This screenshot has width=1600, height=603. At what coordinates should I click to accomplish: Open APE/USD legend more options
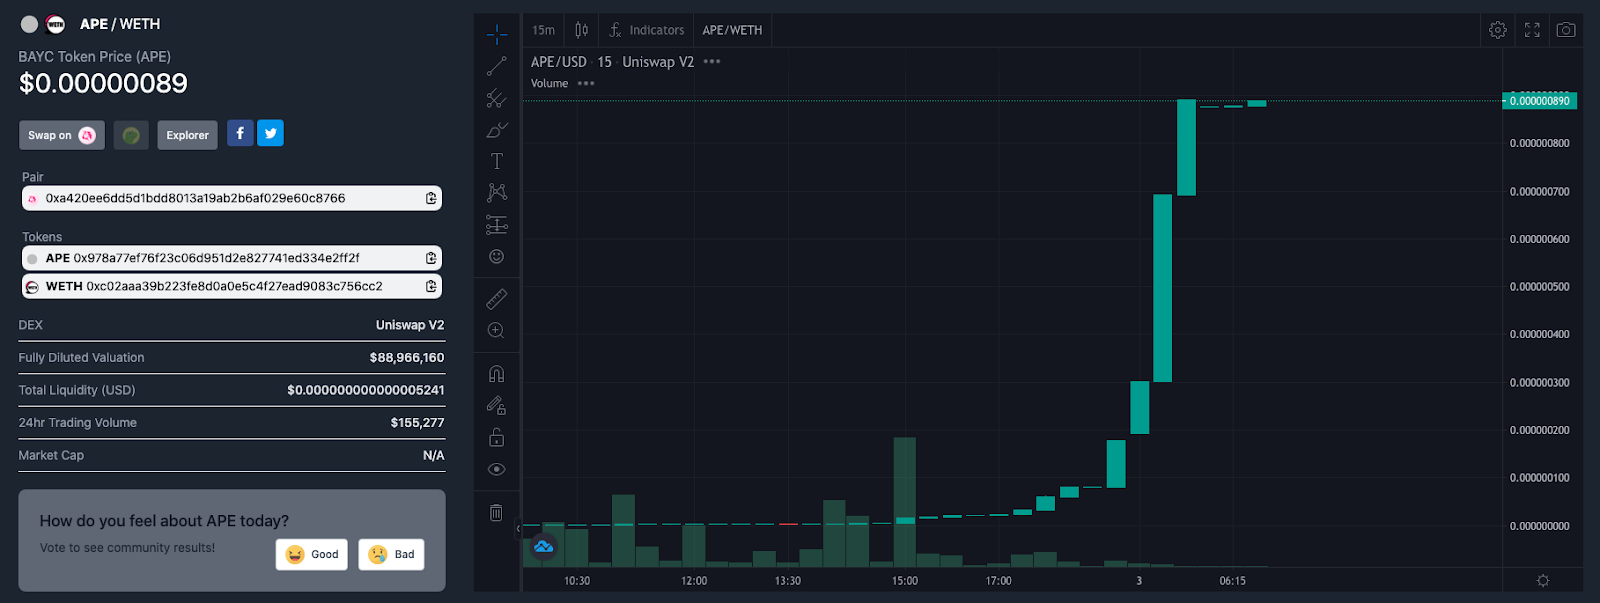tap(712, 62)
